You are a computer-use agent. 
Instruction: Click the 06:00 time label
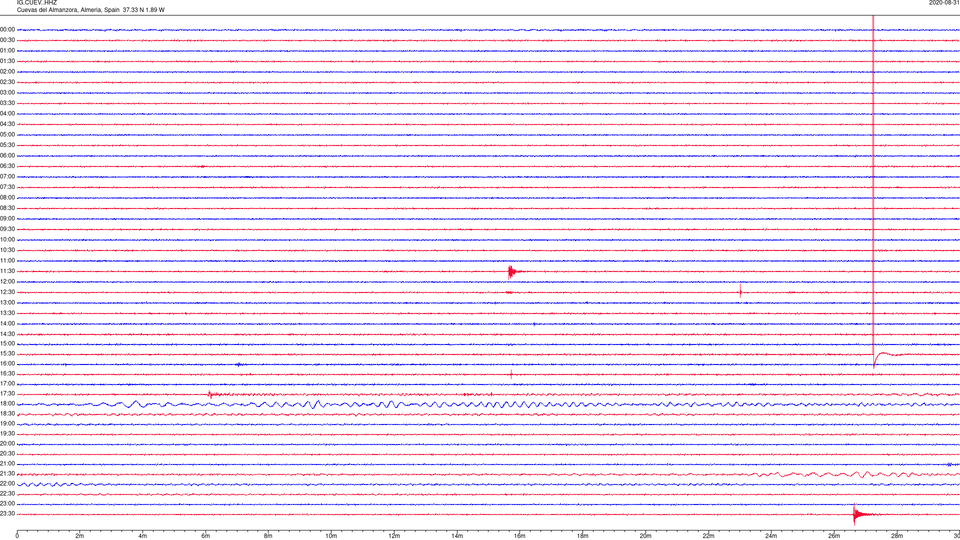coord(7,156)
